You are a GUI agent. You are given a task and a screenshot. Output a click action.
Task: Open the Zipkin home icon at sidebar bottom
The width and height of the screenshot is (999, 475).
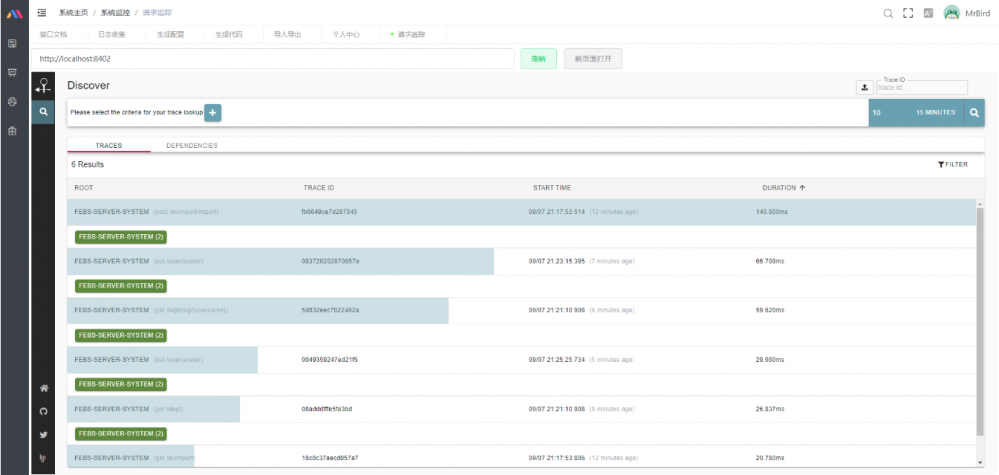coord(43,388)
